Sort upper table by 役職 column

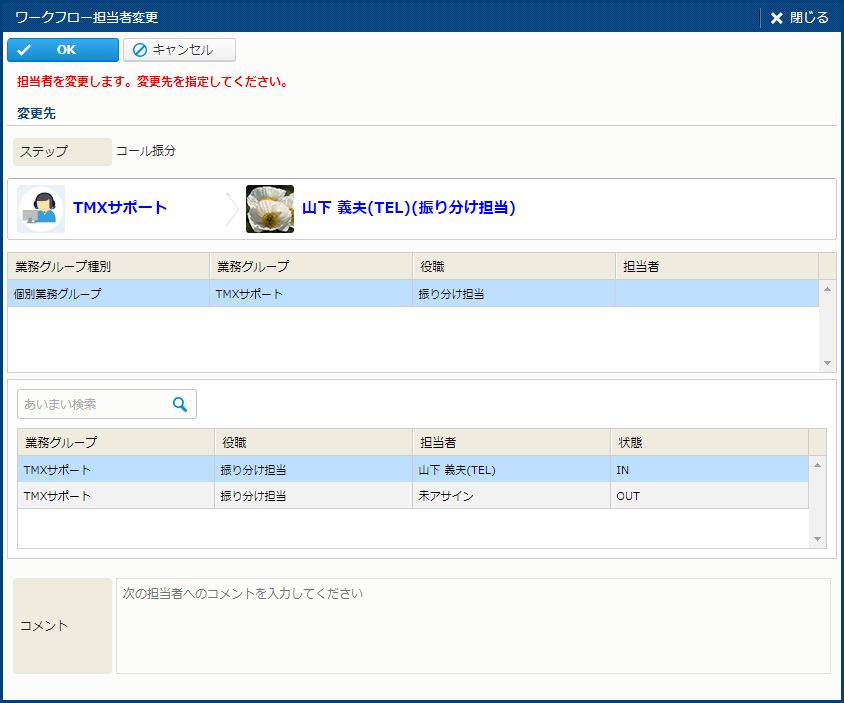(513, 266)
